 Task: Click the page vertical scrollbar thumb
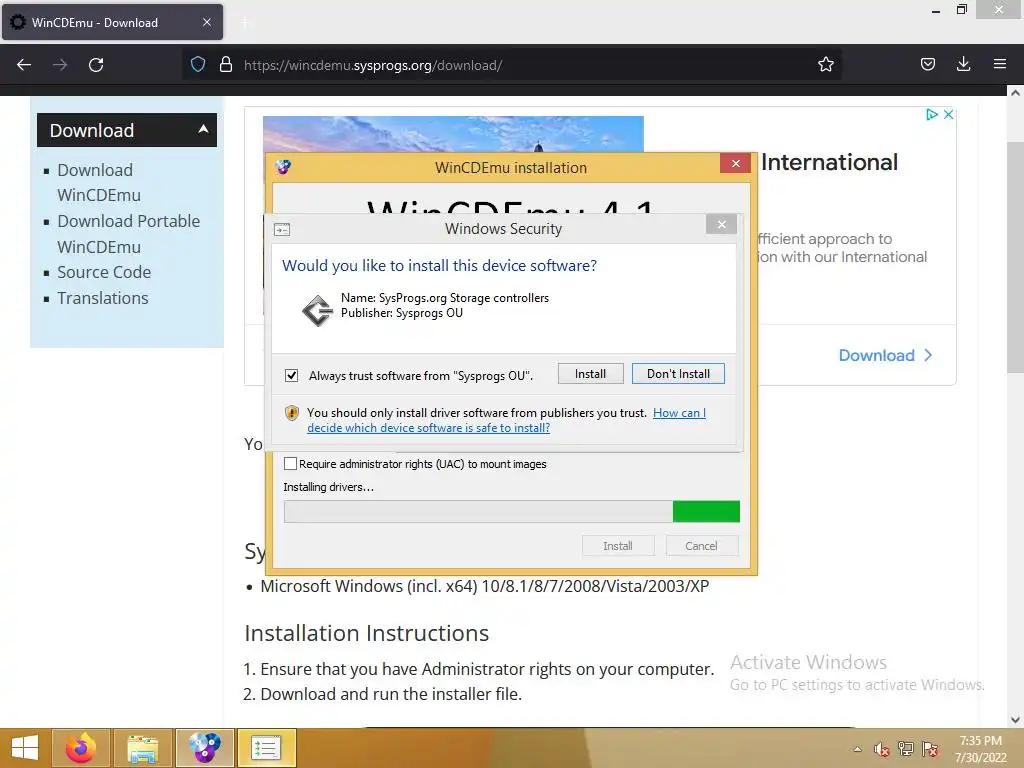[x=1015, y=258]
